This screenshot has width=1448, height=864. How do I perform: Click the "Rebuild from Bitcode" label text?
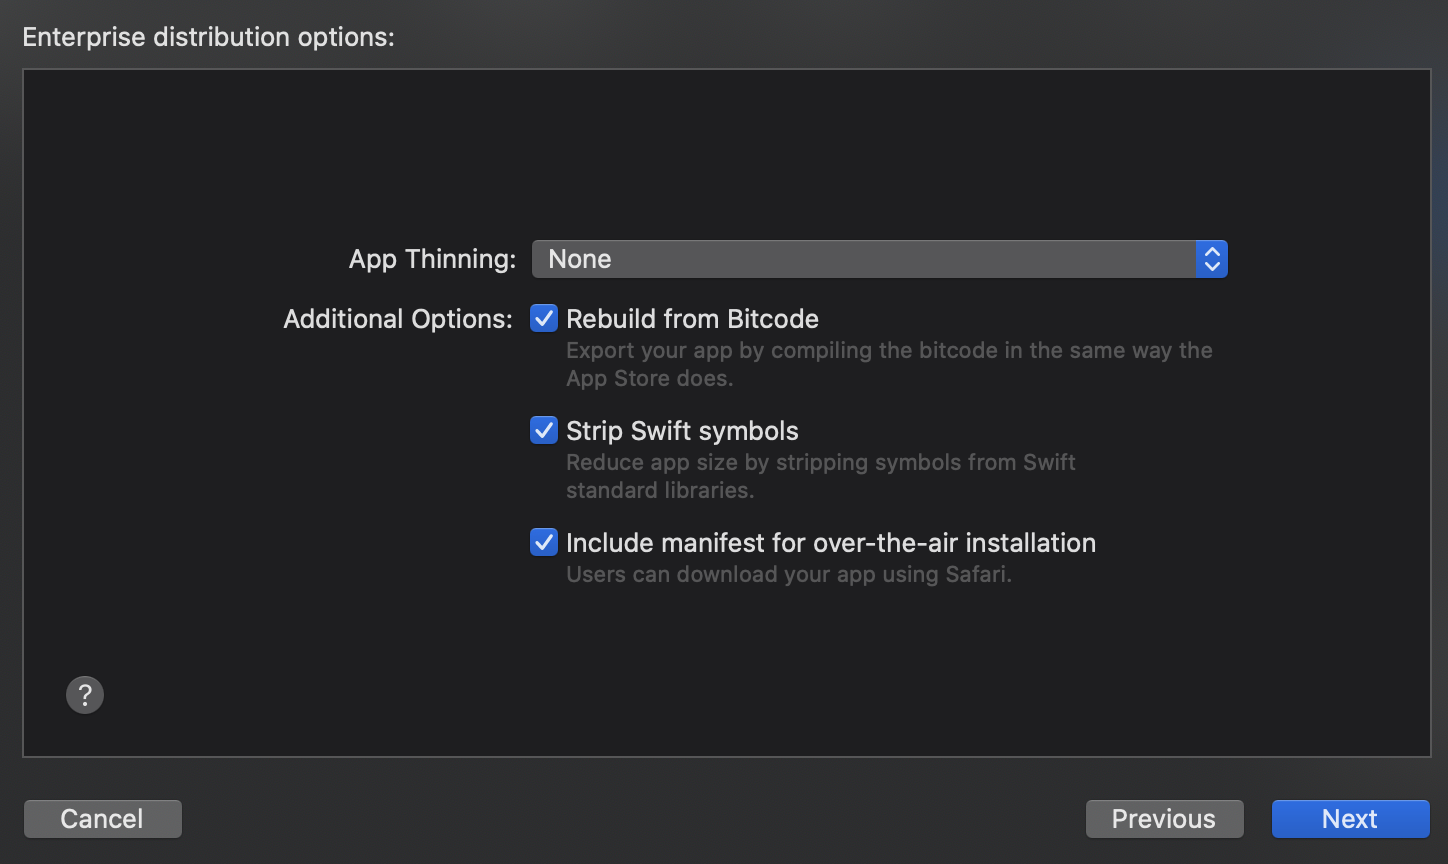coord(692,319)
